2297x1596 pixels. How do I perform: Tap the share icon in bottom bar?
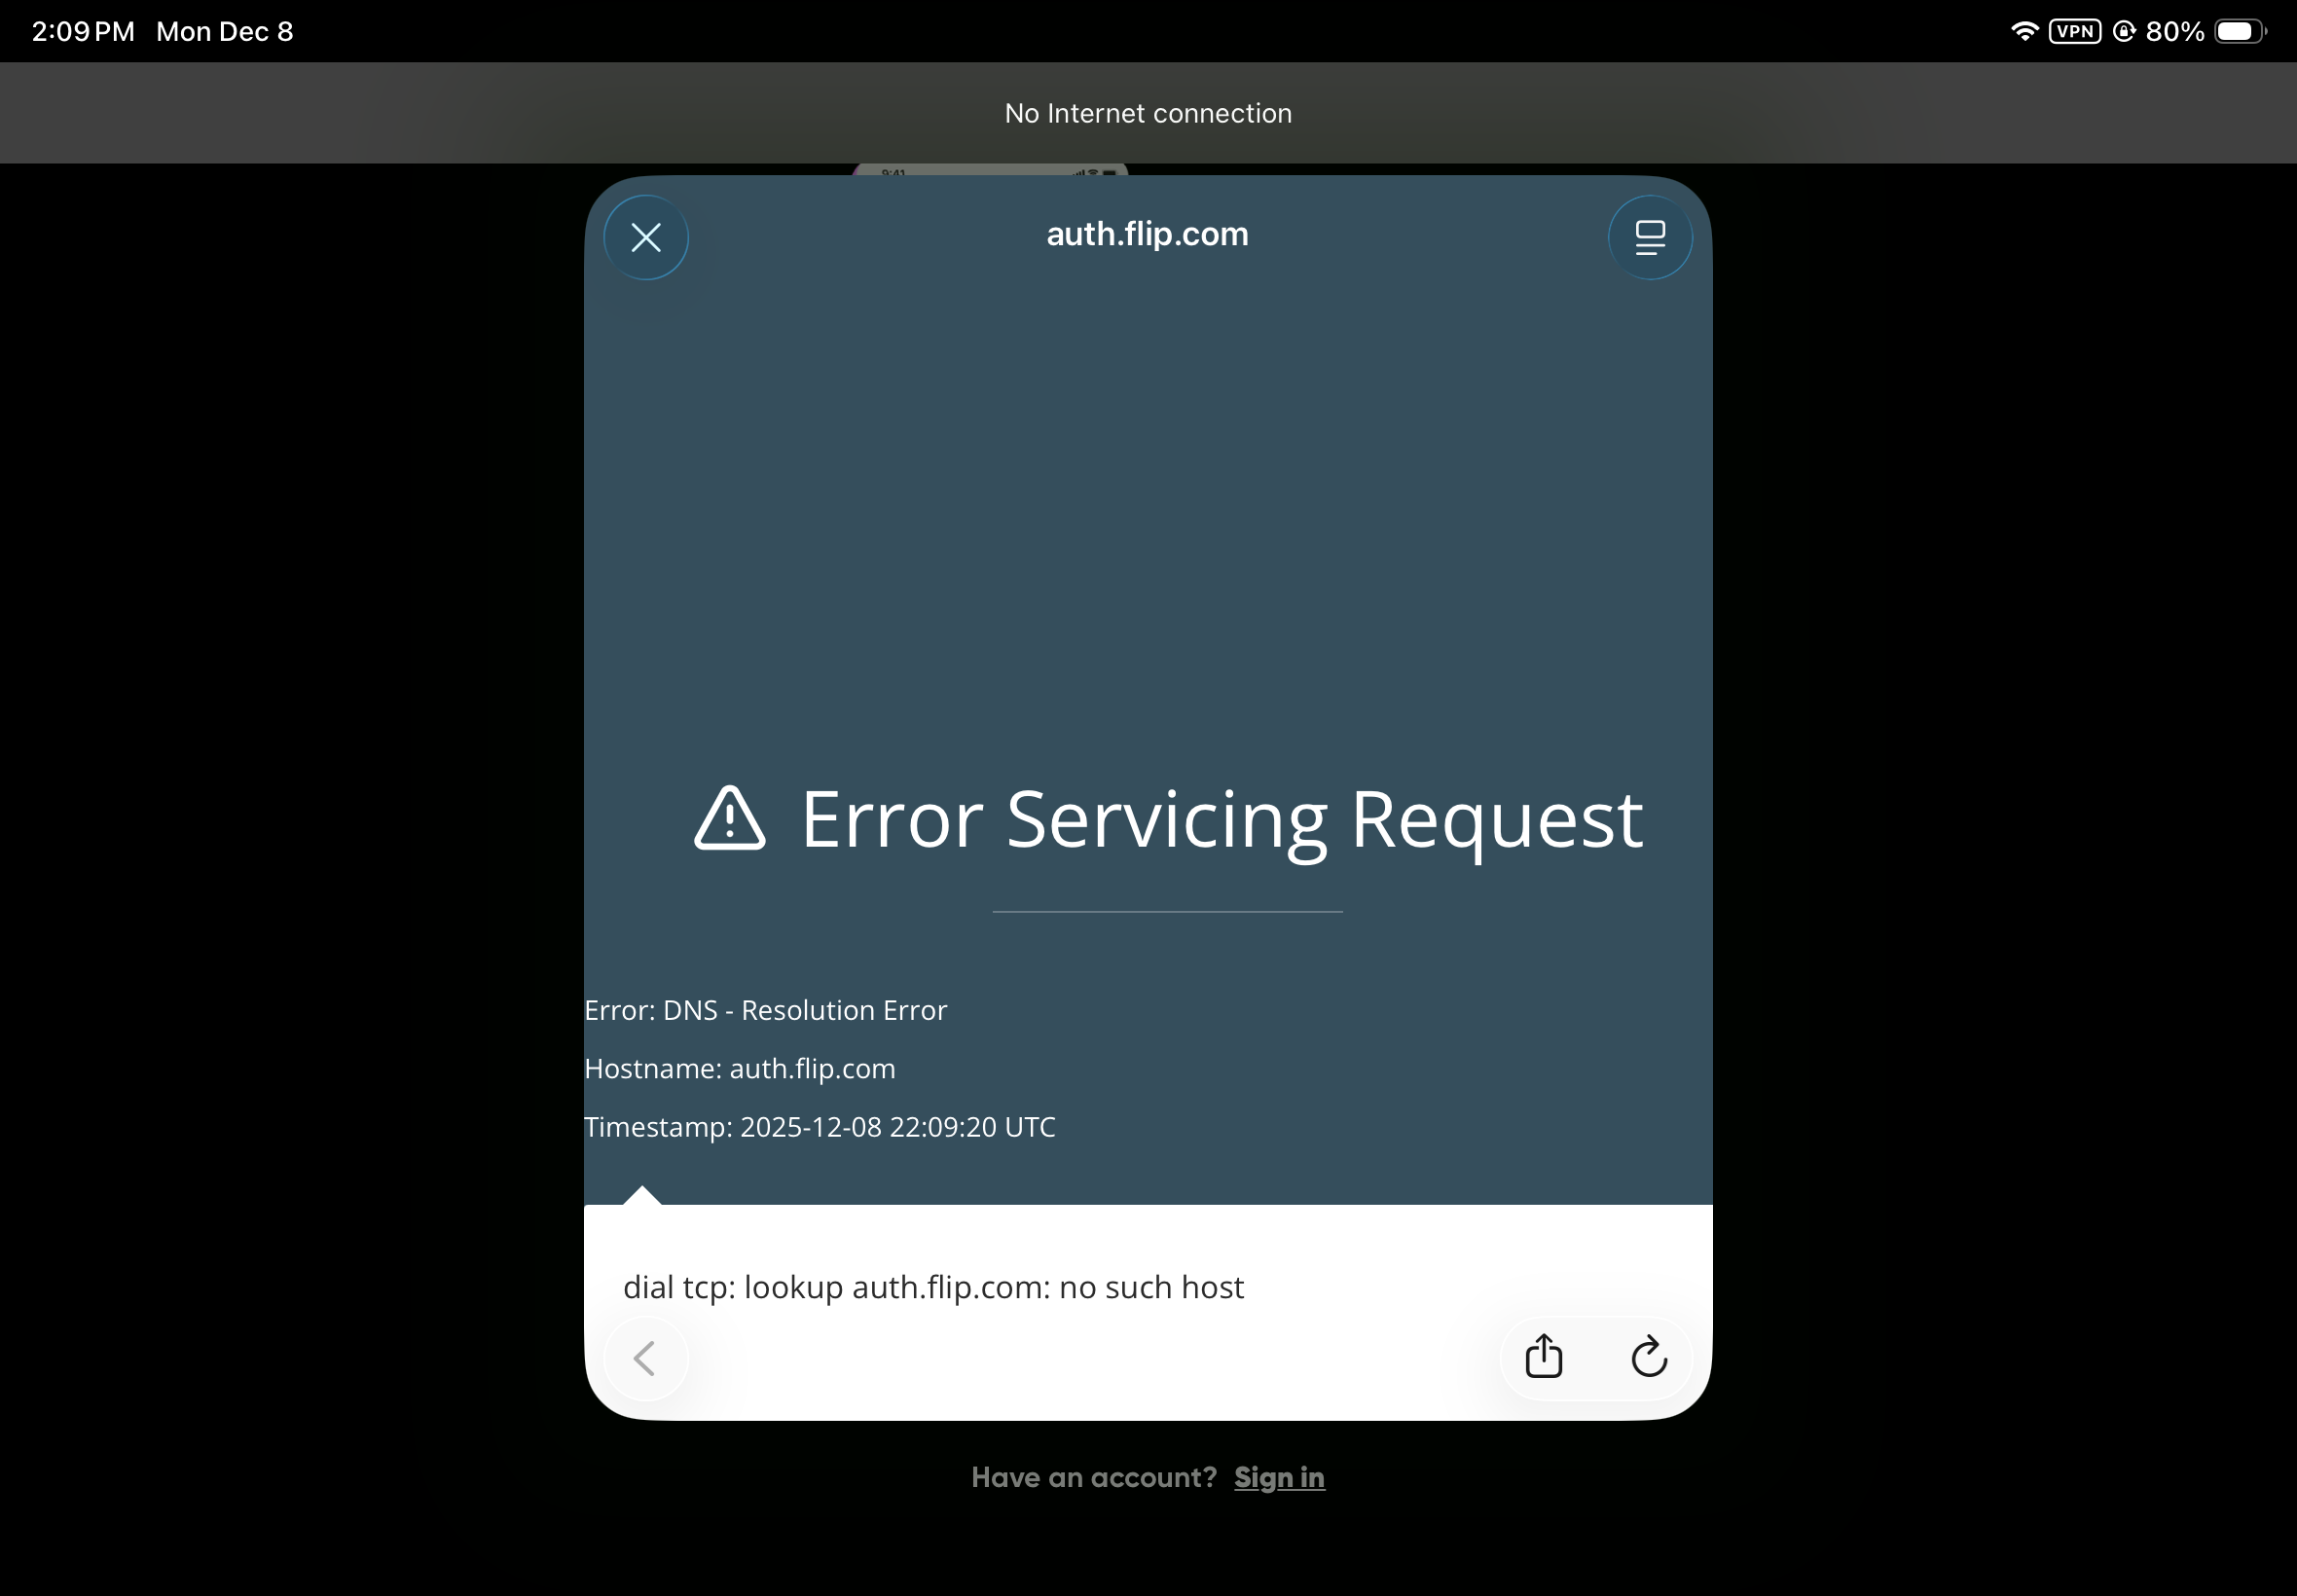point(1543,1357)
